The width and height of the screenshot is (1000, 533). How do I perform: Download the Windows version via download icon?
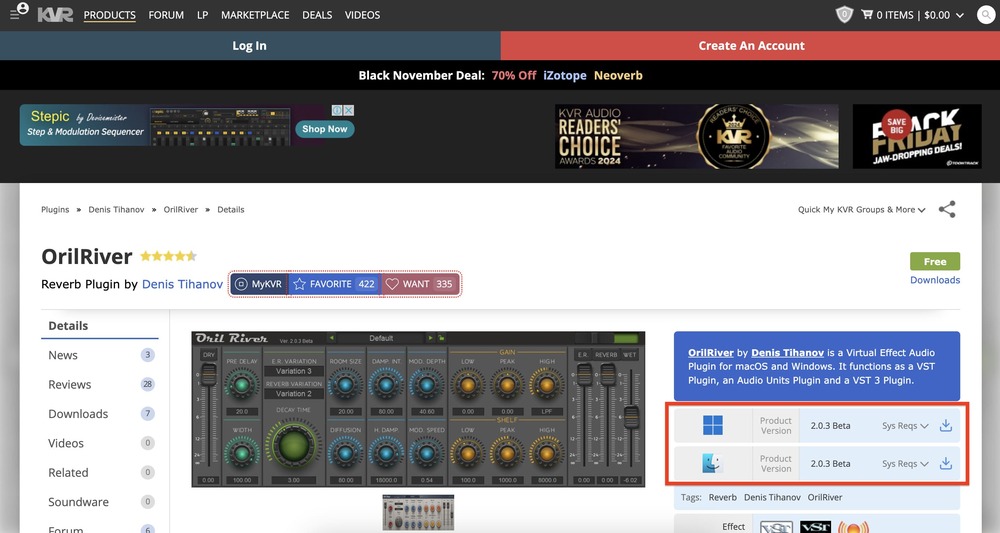click(x=946, y=426)
